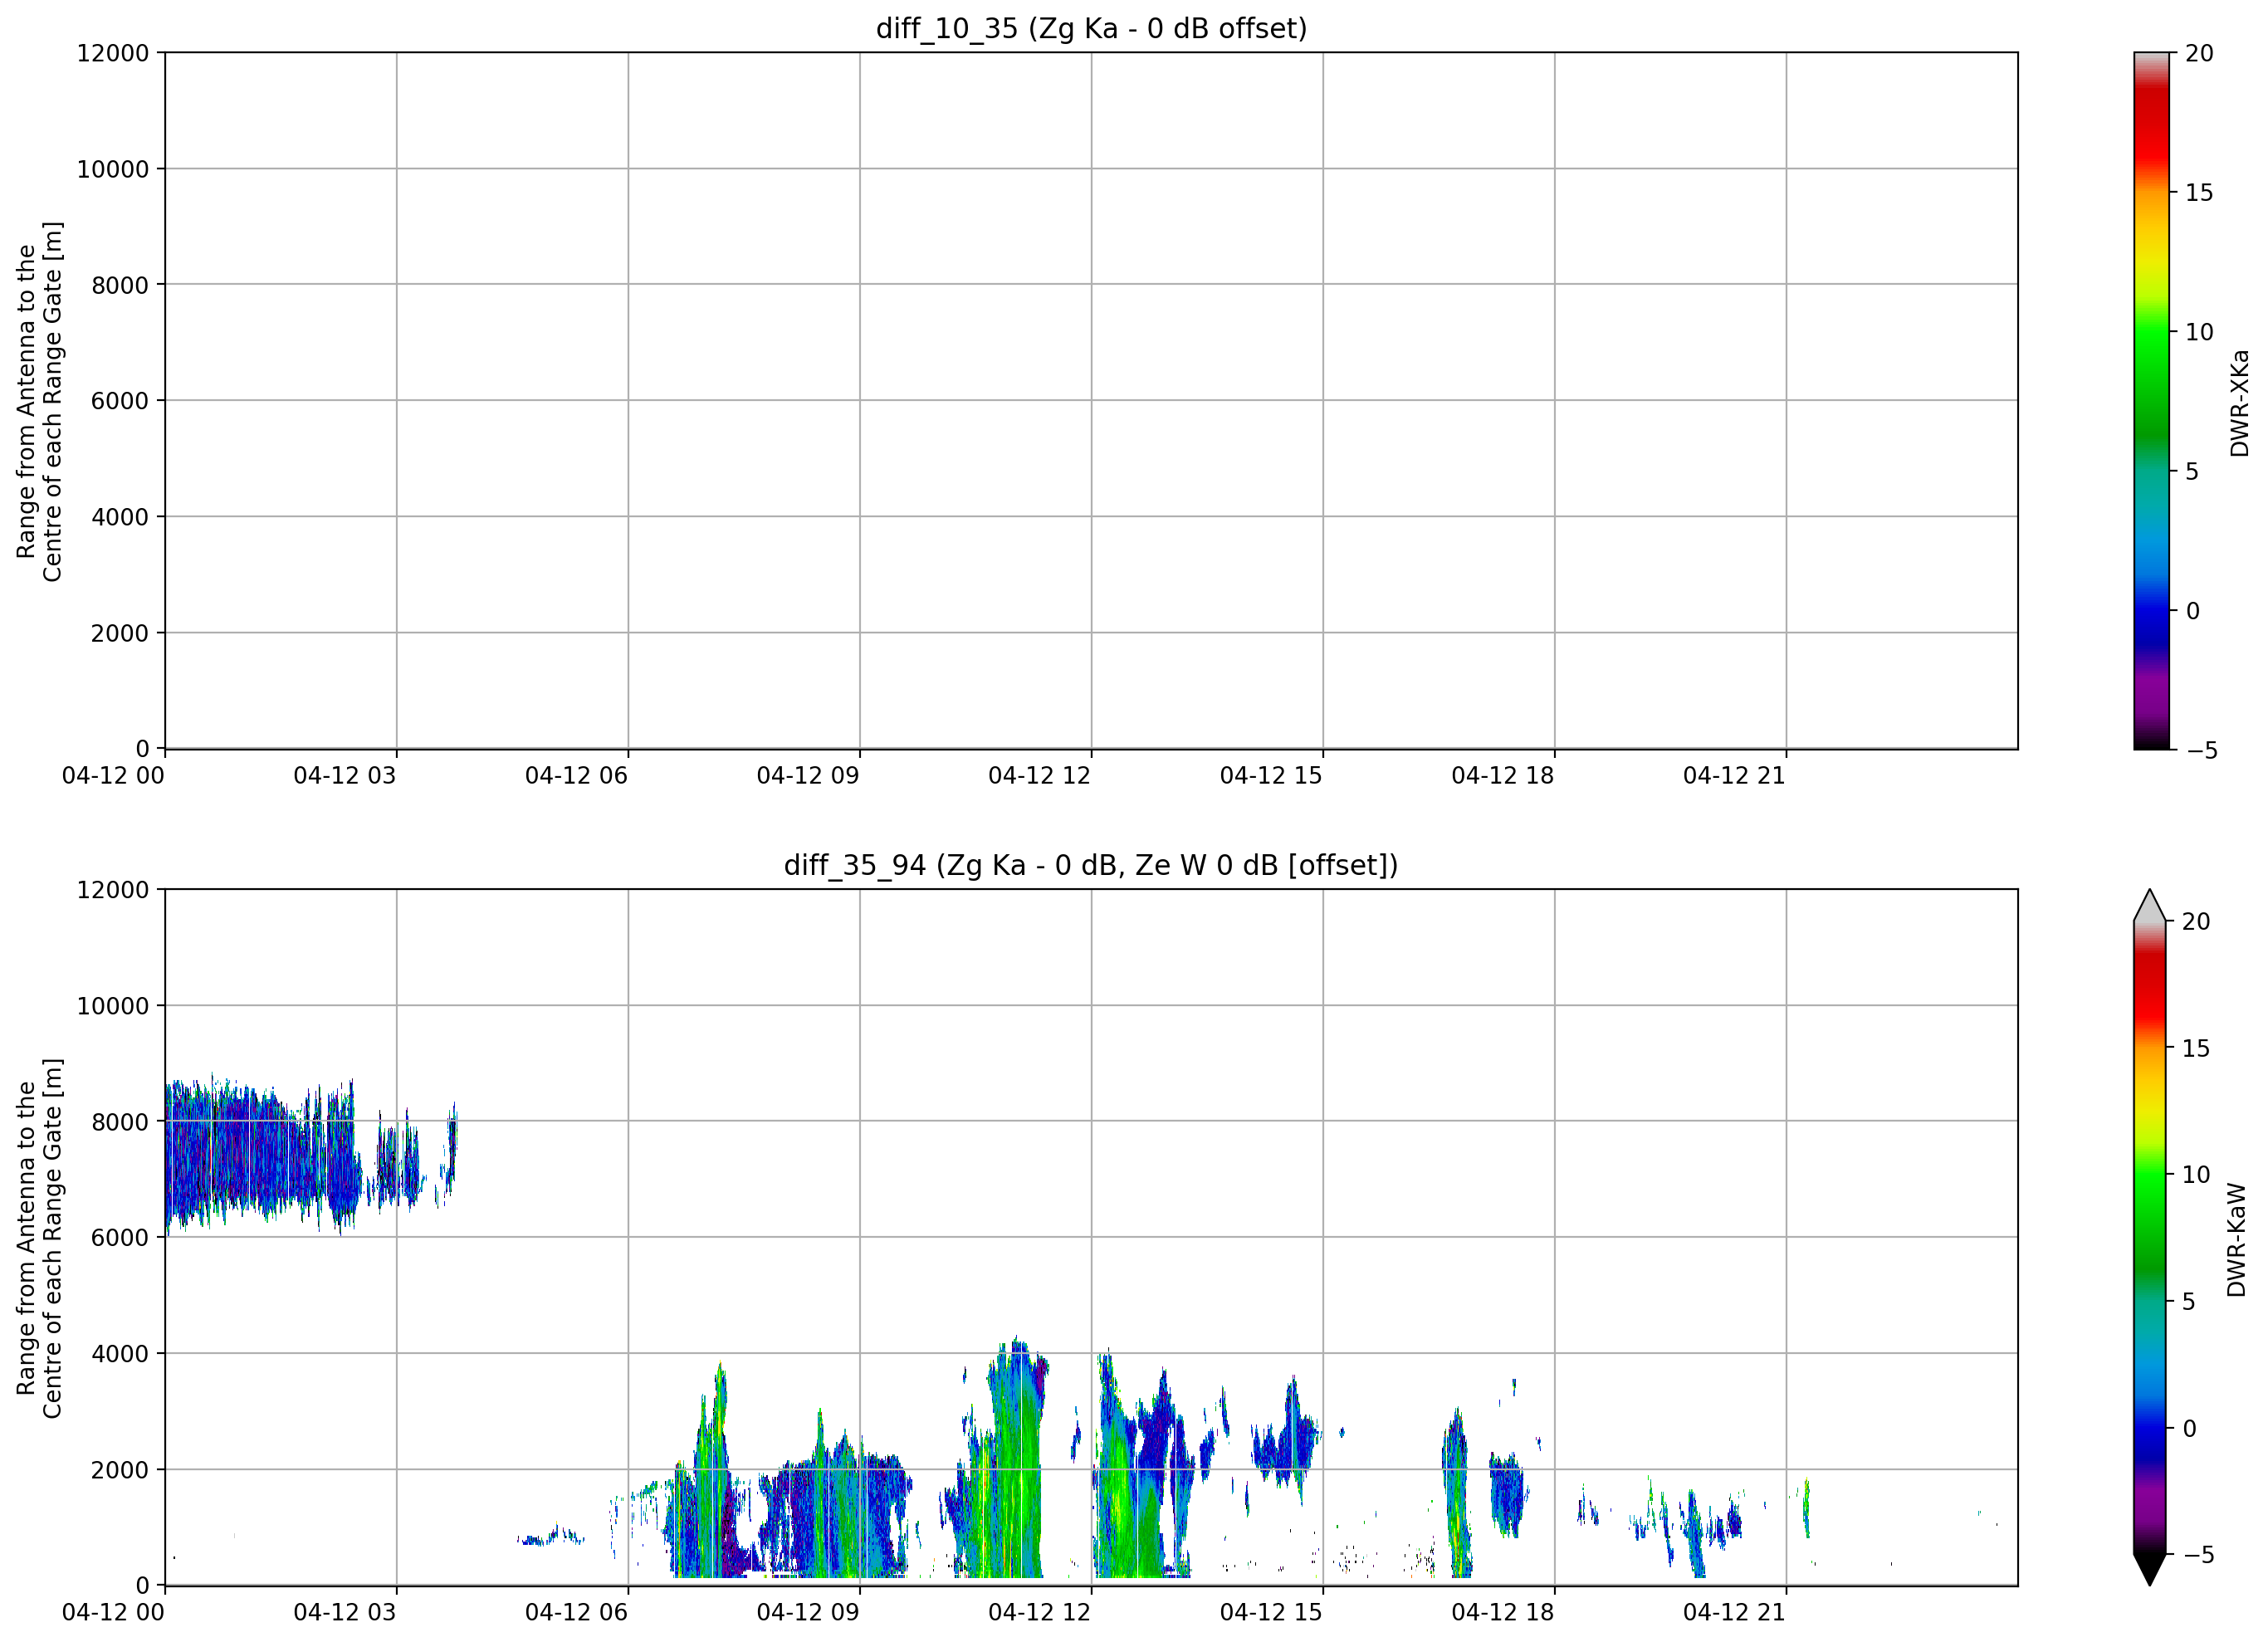2268x1642 pixels.
Task: Click the bottom plot's y-axis range label
Action: [x=40, y=1238]
